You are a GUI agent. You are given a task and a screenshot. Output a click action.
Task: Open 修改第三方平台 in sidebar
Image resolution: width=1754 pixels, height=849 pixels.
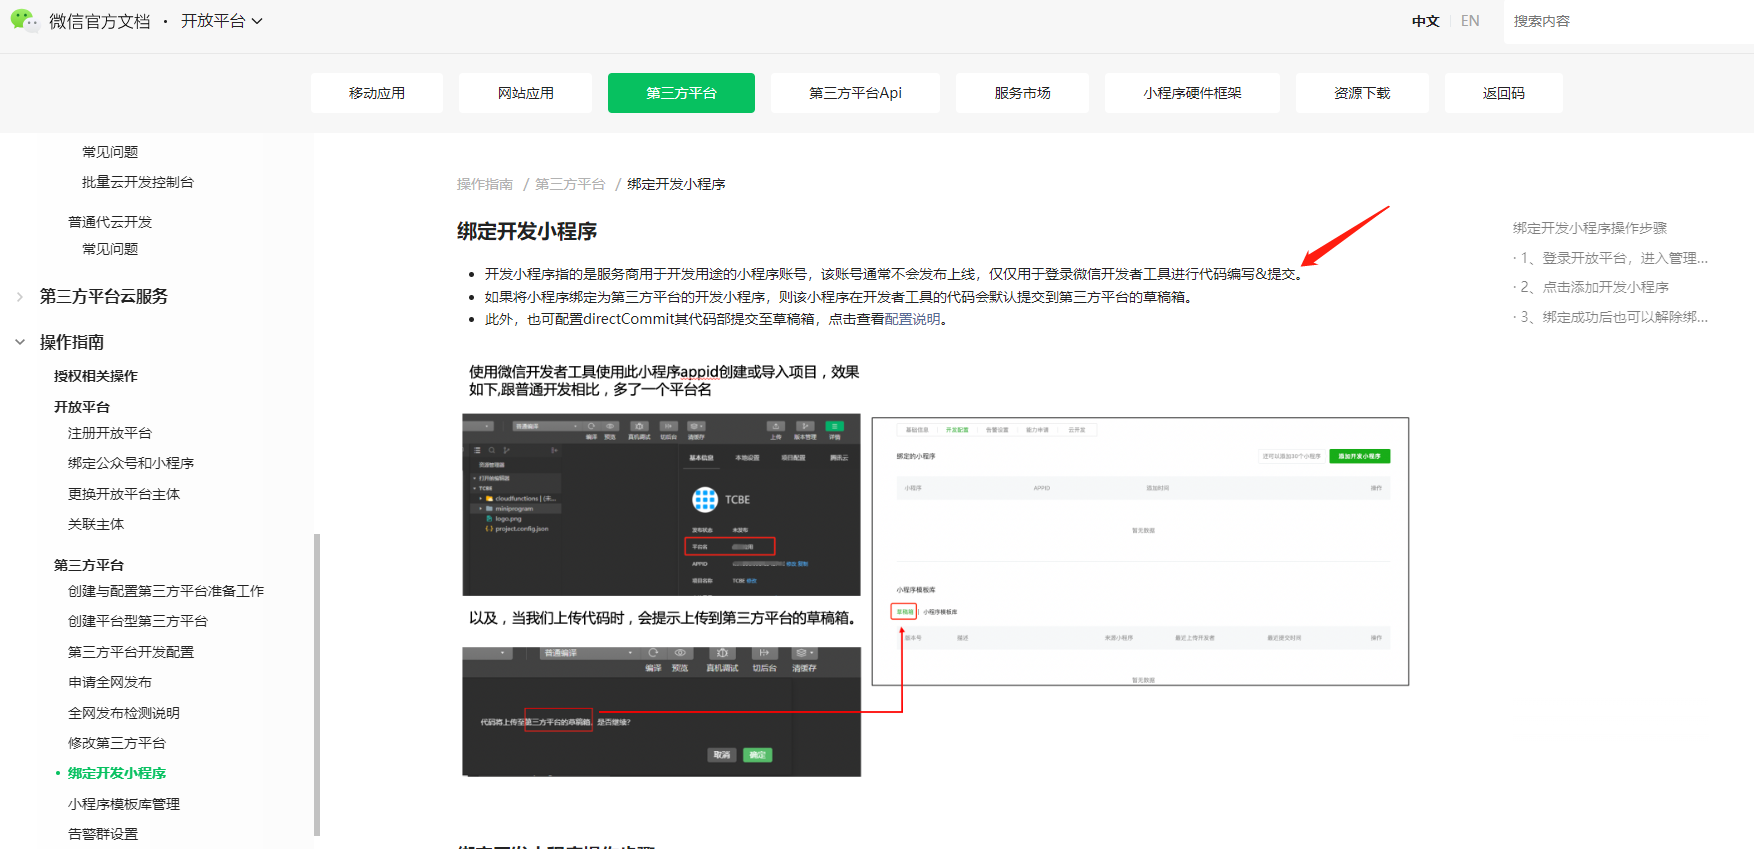pyautogui.click(x=117, y=743)
